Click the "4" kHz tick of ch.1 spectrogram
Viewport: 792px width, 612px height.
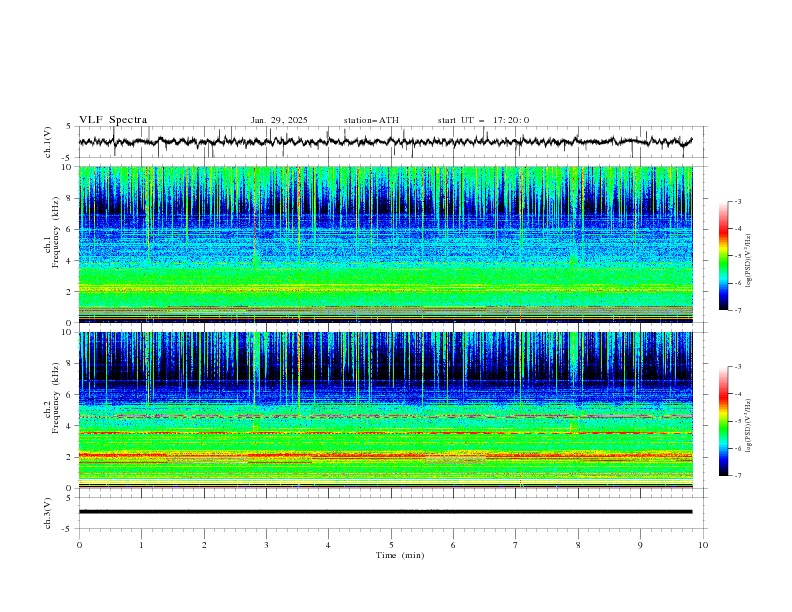pos(70,261)
